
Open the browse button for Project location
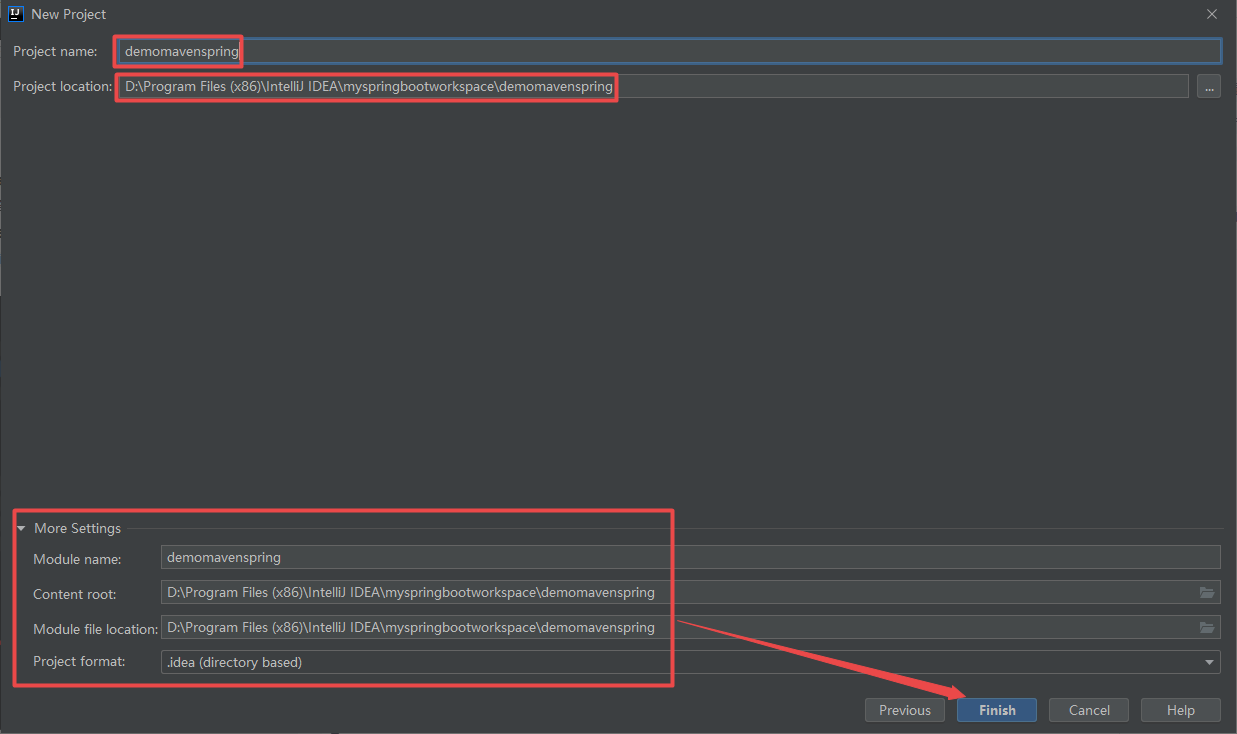[1209, 87]
